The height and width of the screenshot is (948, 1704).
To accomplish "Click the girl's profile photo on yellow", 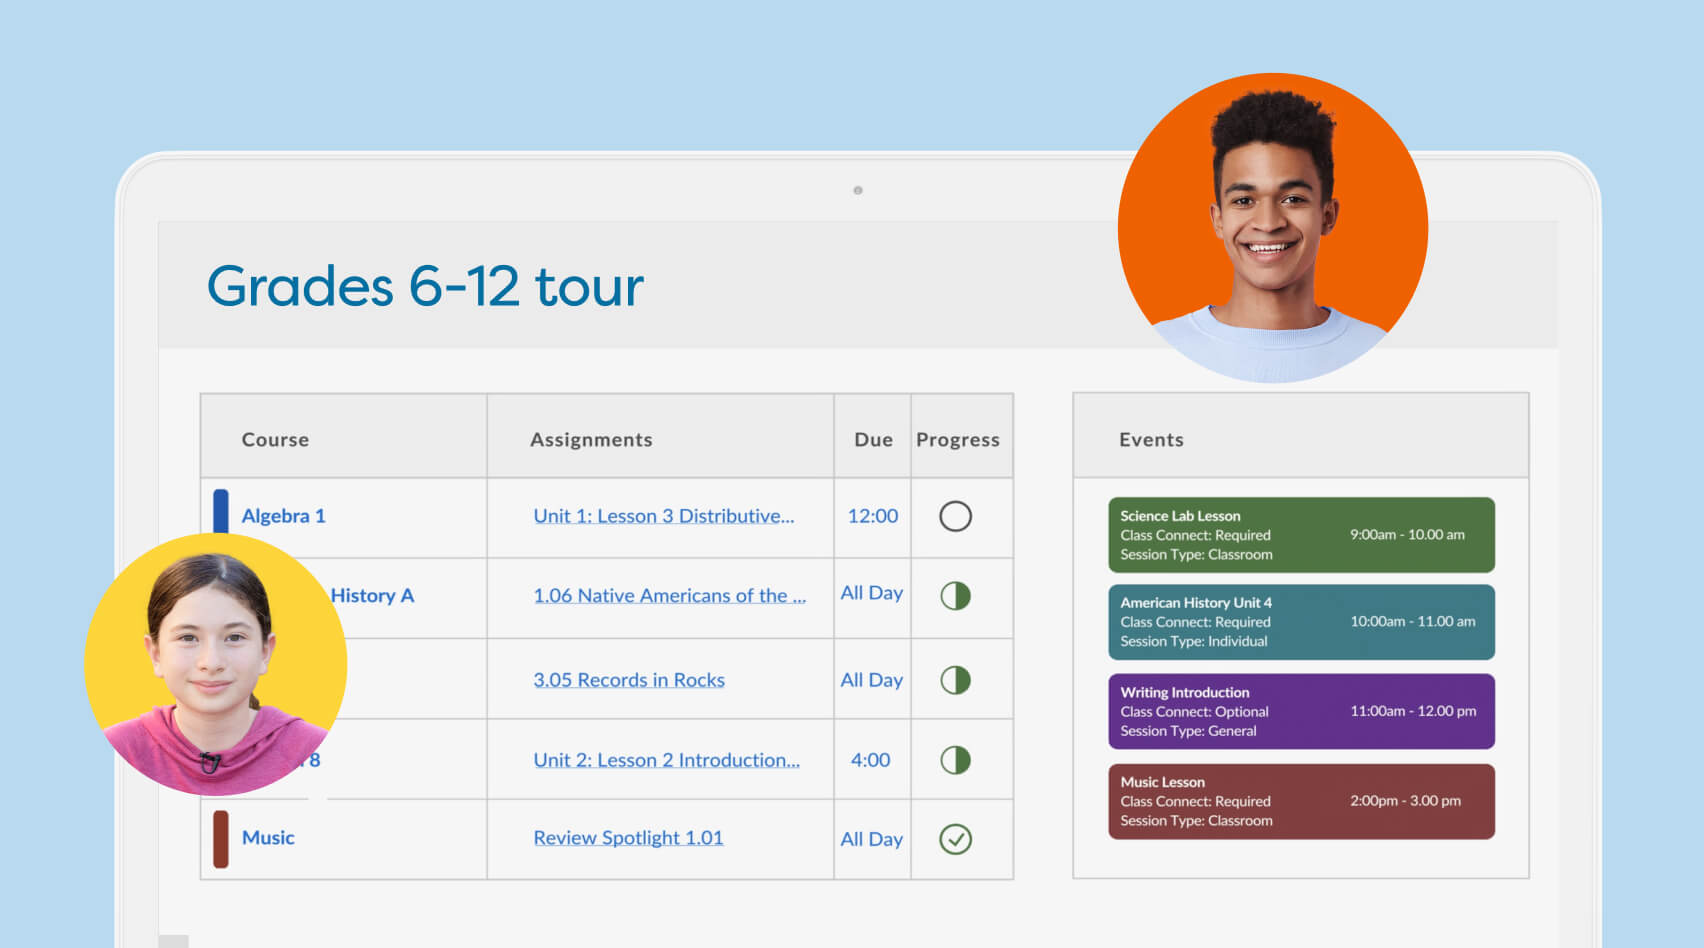I will point(215,665).
